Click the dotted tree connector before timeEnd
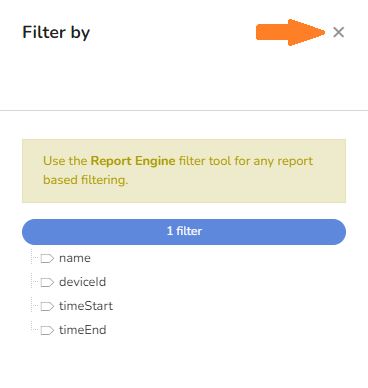The height and width of the screenshot is (388, 368). tap(35, 328)
